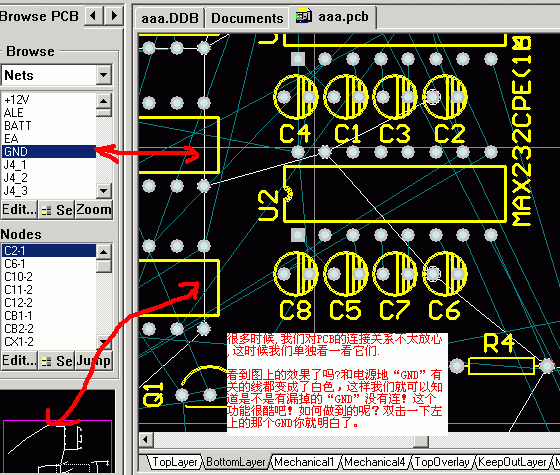The height and width of the screenshot is (475, 560).
Task: Click the Edit button under Nets
Action: click(19, 210)
